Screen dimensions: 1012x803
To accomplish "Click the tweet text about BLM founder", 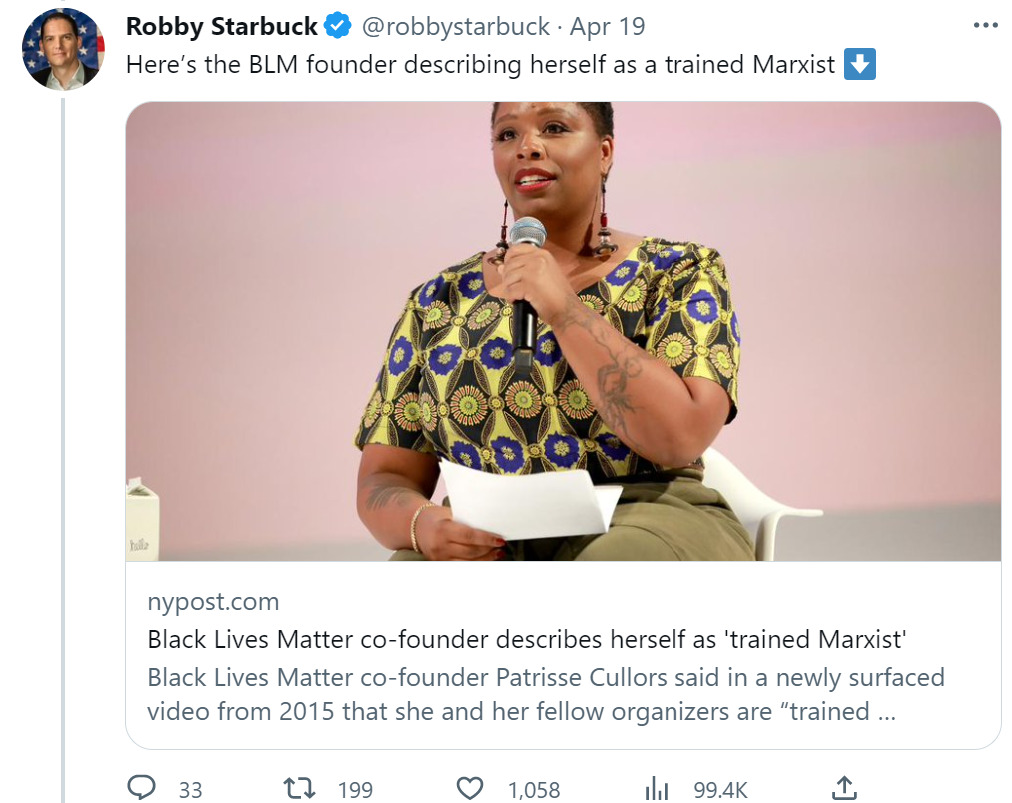I will pos(480,66).
